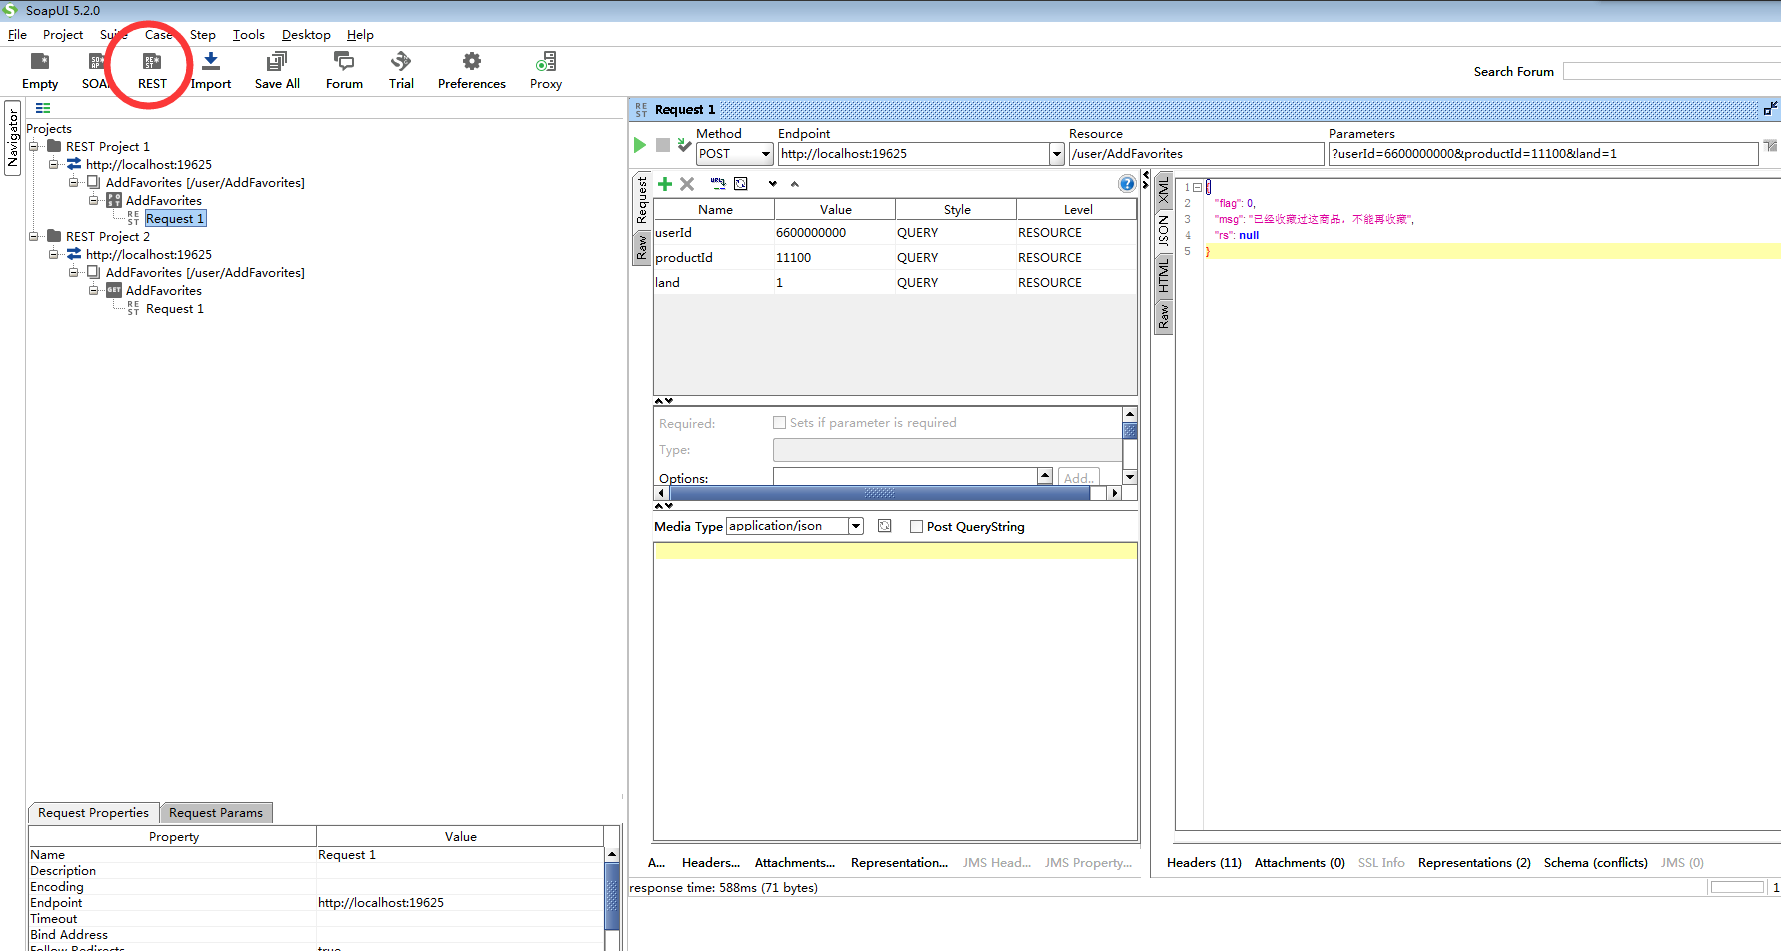Open response Headers (11) tab
The image size is (1781, 951).
[x=1204, y=863]
